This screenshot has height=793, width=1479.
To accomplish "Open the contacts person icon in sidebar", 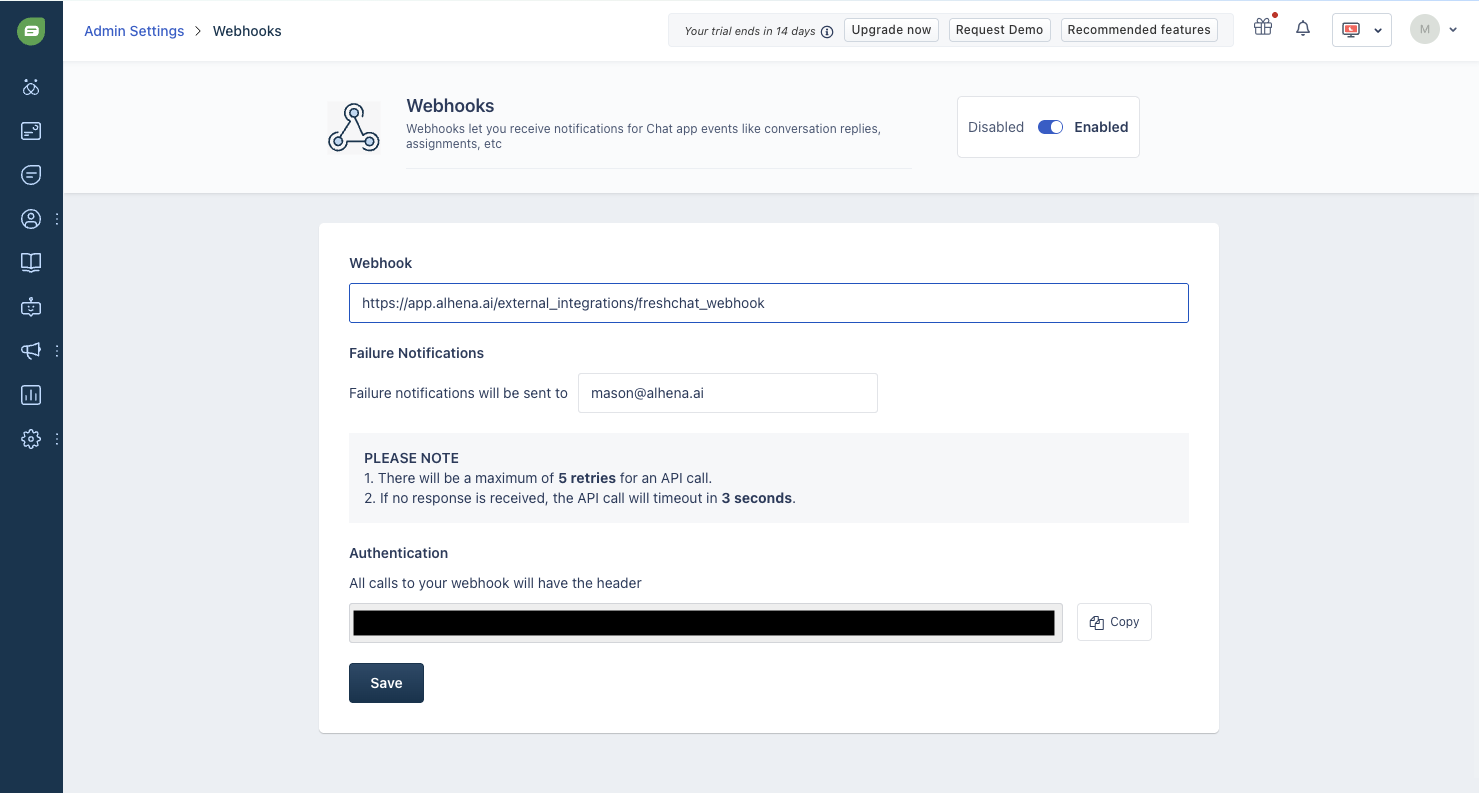I will click(31, 219).
